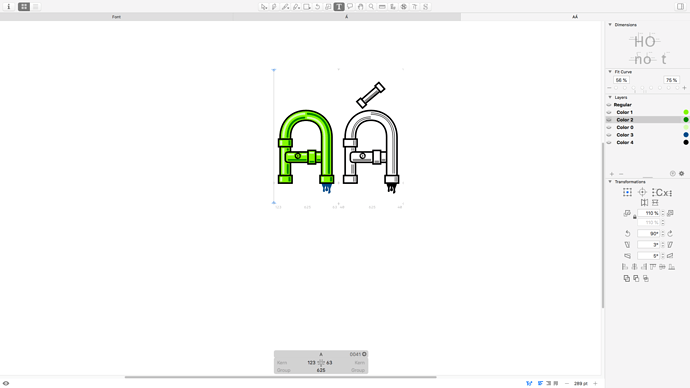Select the Scale tool
This screenshot has height=388, width=690.
point(328,7)
